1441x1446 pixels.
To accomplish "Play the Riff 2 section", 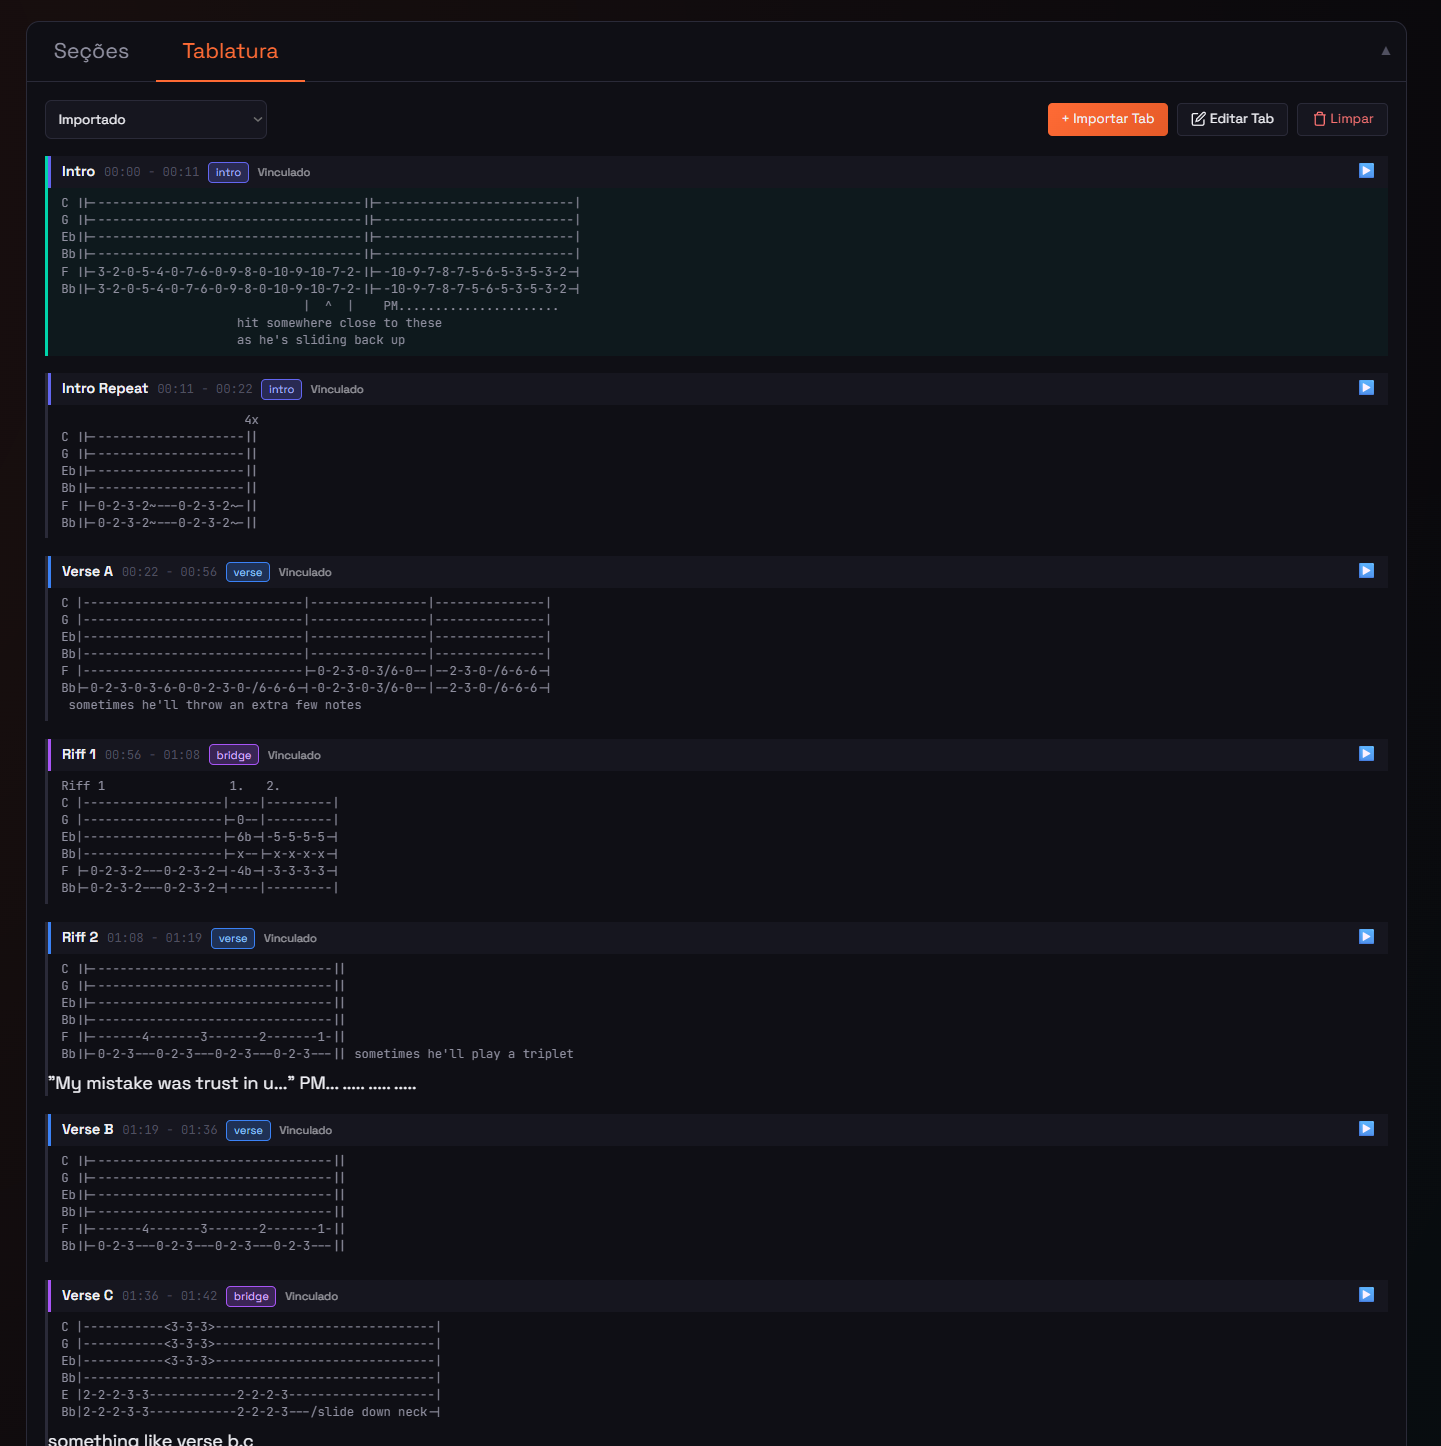I will 1366,937.
